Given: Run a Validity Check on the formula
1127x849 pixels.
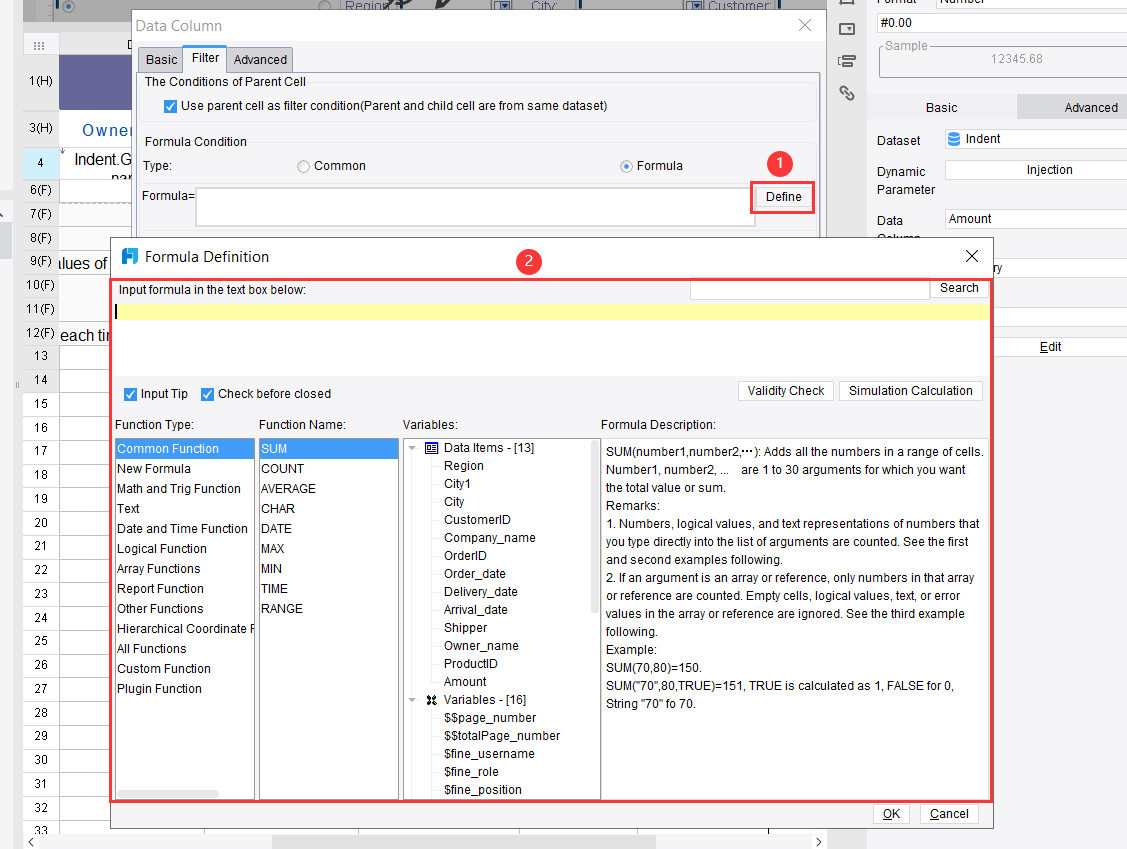Looking at the screenshot, I should tap(786, 390).
